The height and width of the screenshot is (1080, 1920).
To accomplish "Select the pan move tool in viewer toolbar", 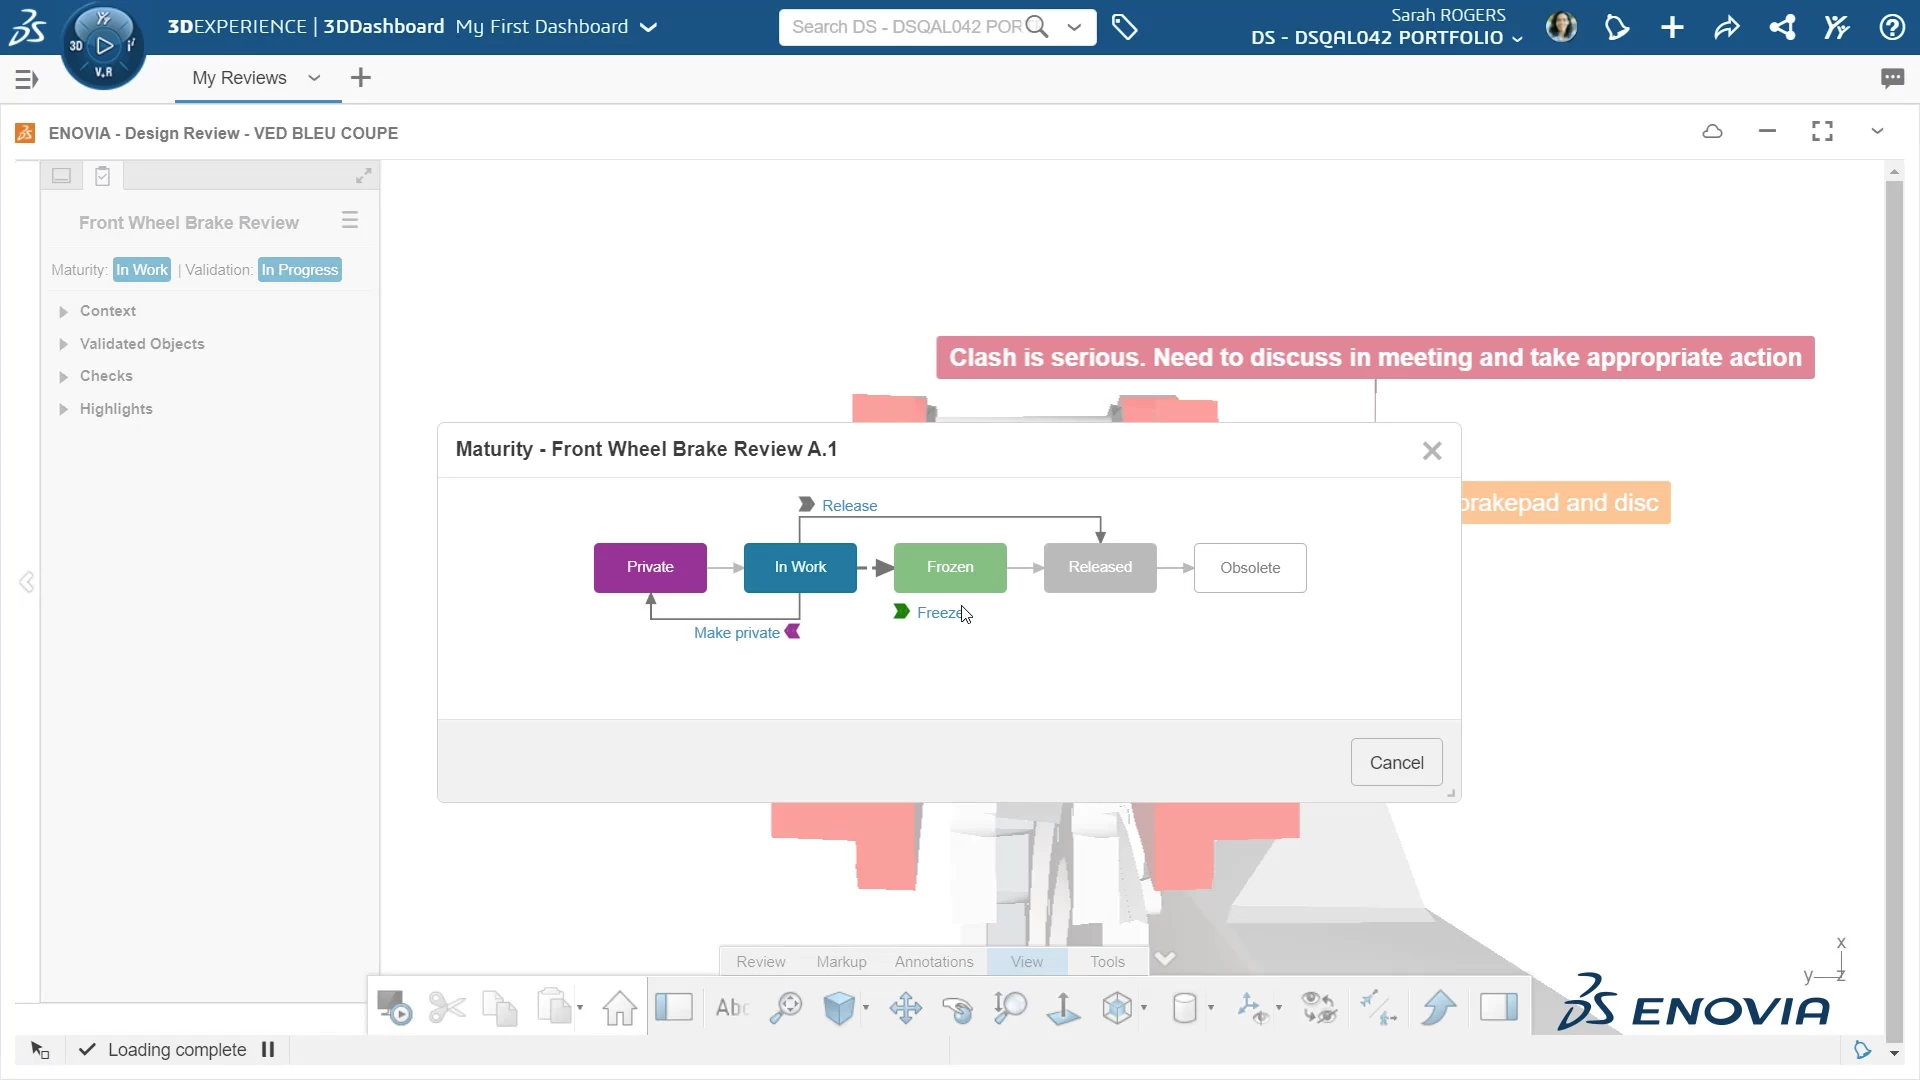I will coord(905,1007).
